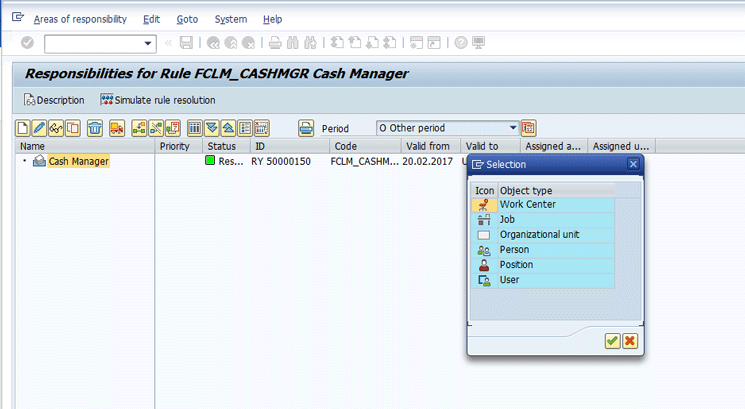
Task: Click the Collapse all subnodes icon
Action: [x=228, y=128]
